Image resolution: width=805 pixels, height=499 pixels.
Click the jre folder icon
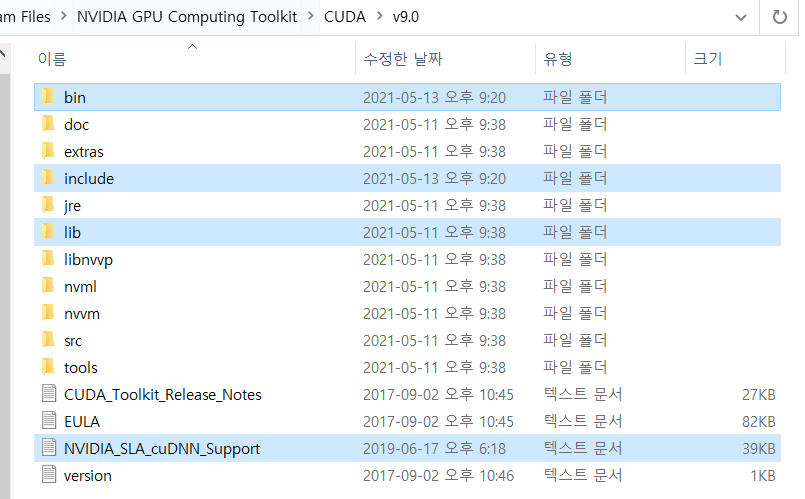coord(48,205)
